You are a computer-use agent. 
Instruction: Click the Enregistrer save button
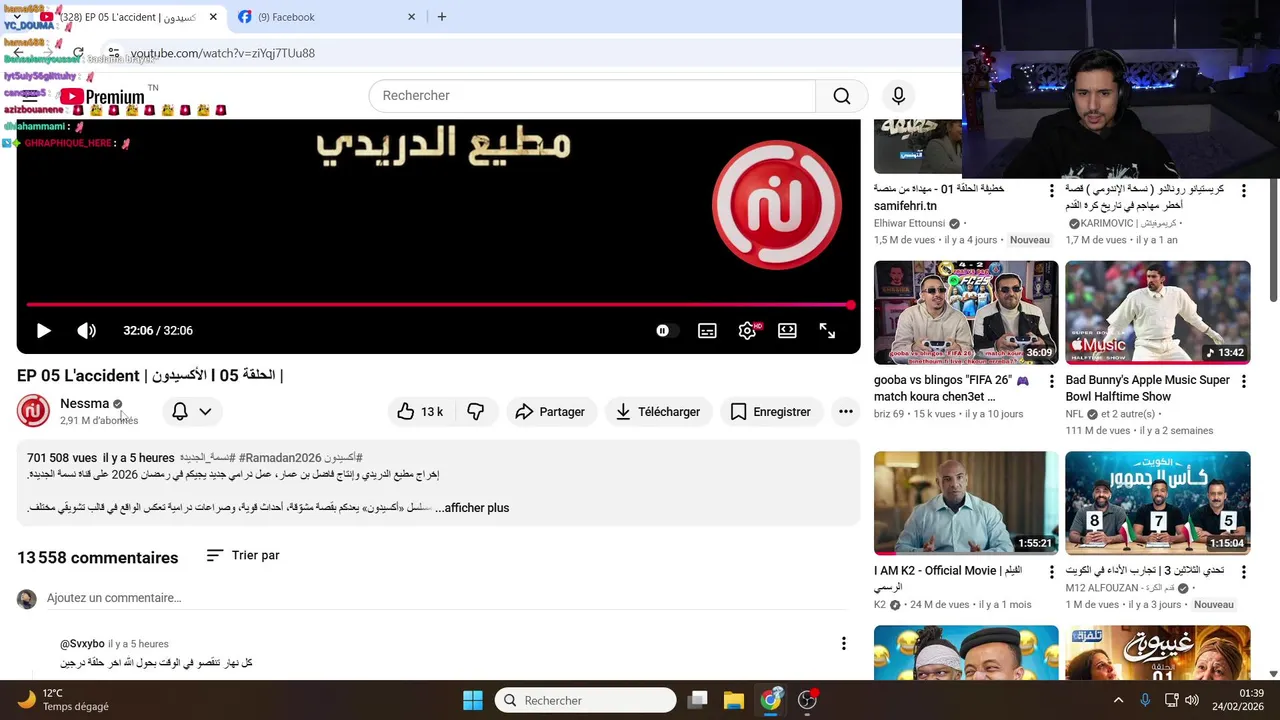[x=770, y=412]
